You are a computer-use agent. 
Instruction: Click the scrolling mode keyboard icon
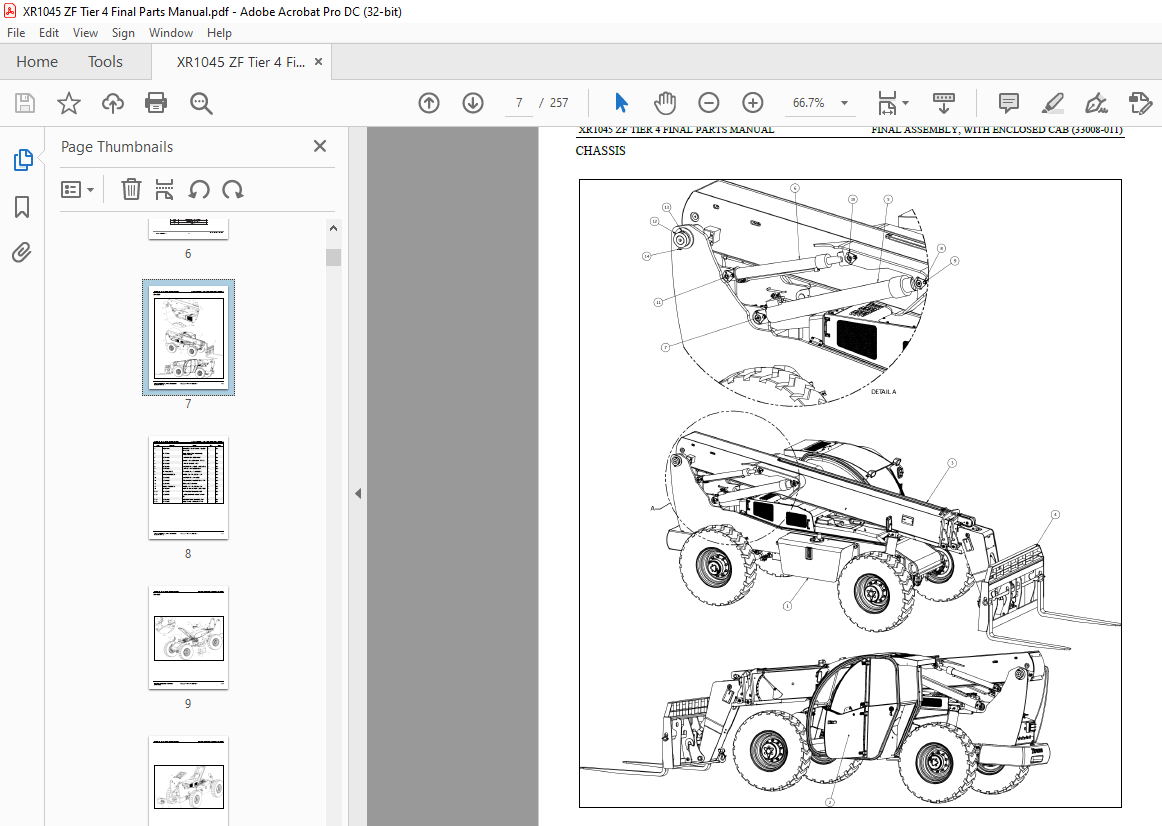pos(943,103)
